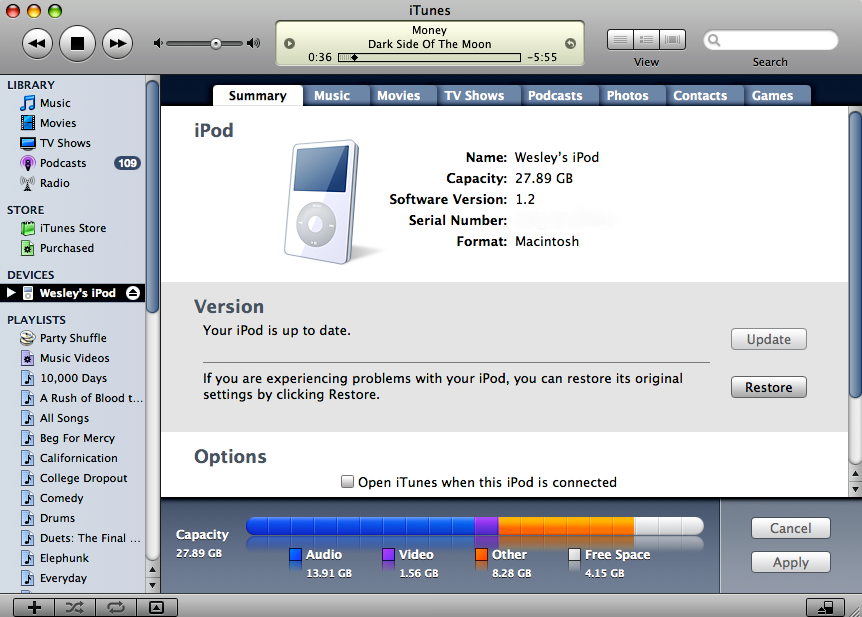Open the Music library
This screenshot has width=862, height=617.
tap(73, 103)
